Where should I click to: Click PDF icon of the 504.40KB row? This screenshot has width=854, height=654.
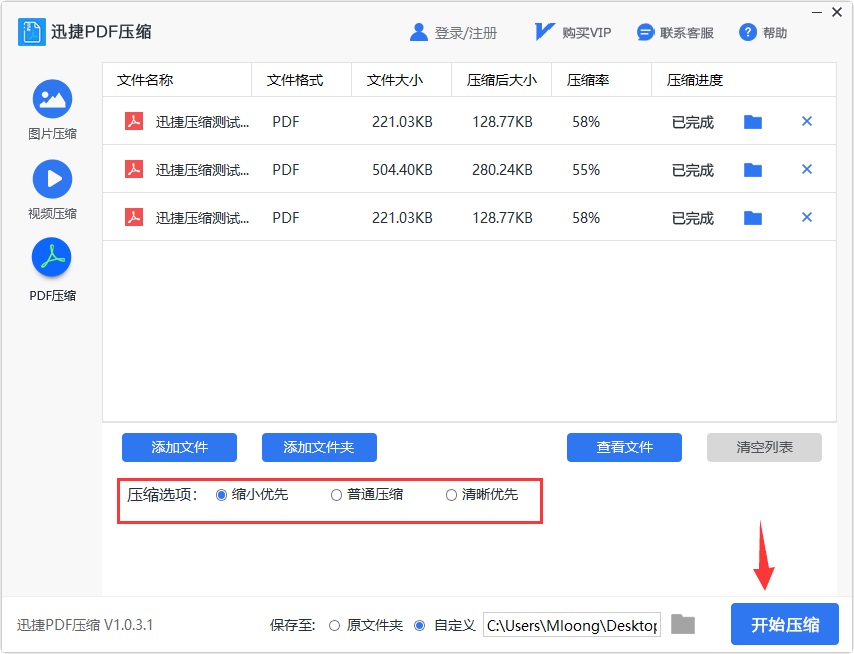coord(134,169)
